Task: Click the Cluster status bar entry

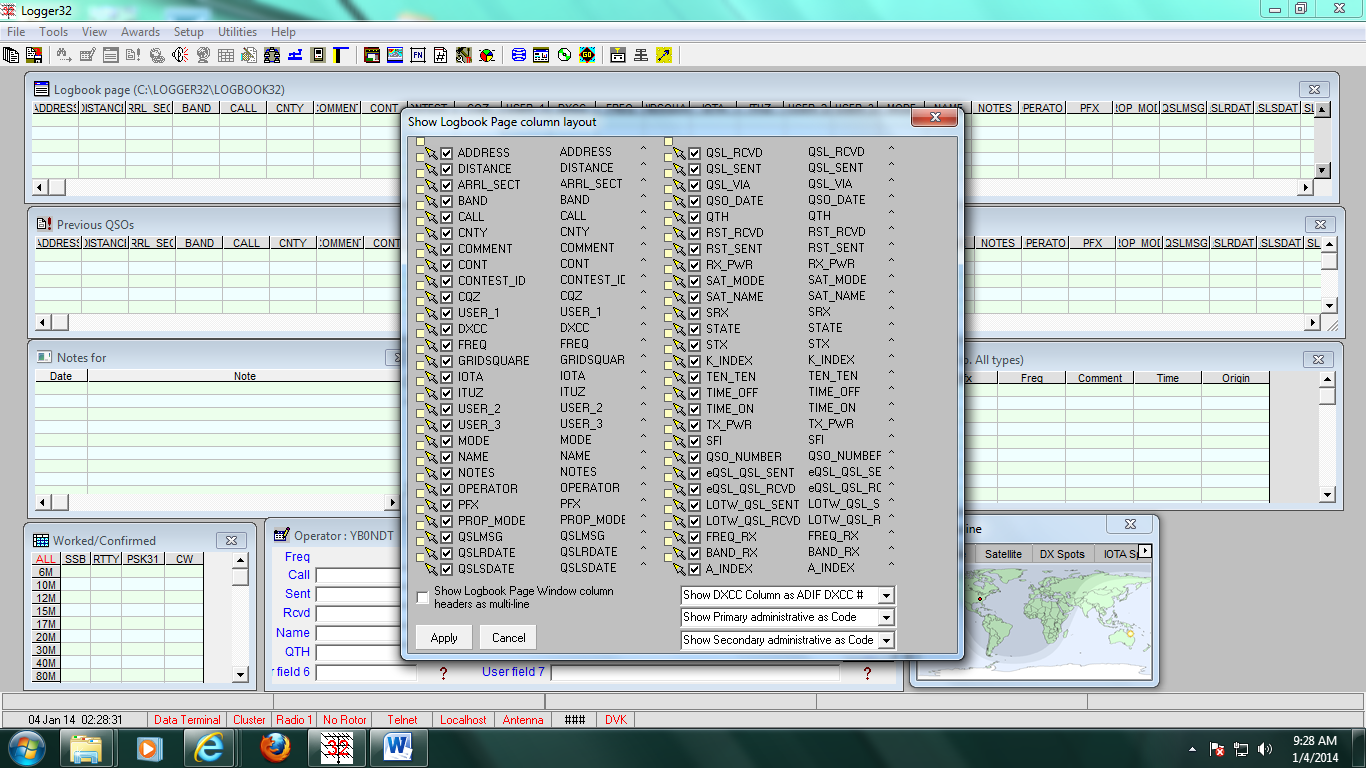Action: 250,720
